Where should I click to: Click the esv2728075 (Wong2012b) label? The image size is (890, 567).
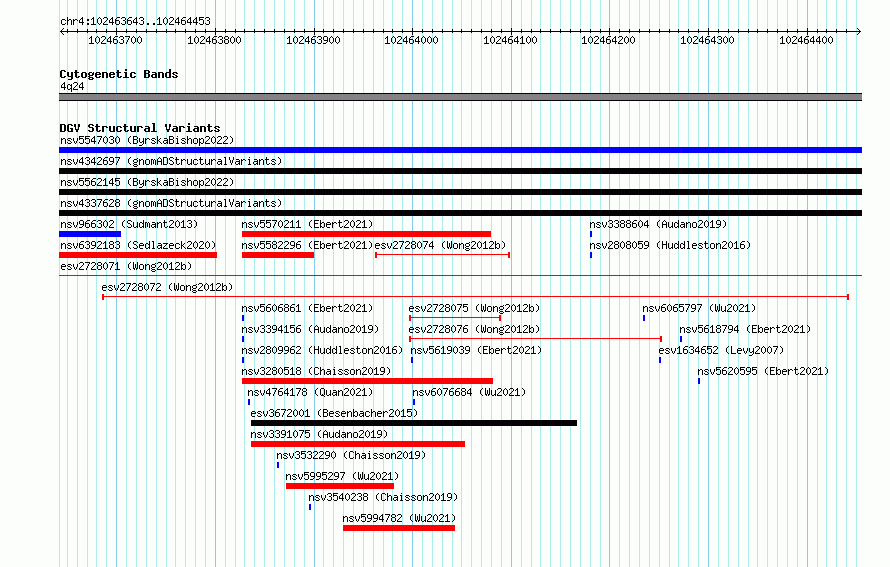(x=474, y=308)
